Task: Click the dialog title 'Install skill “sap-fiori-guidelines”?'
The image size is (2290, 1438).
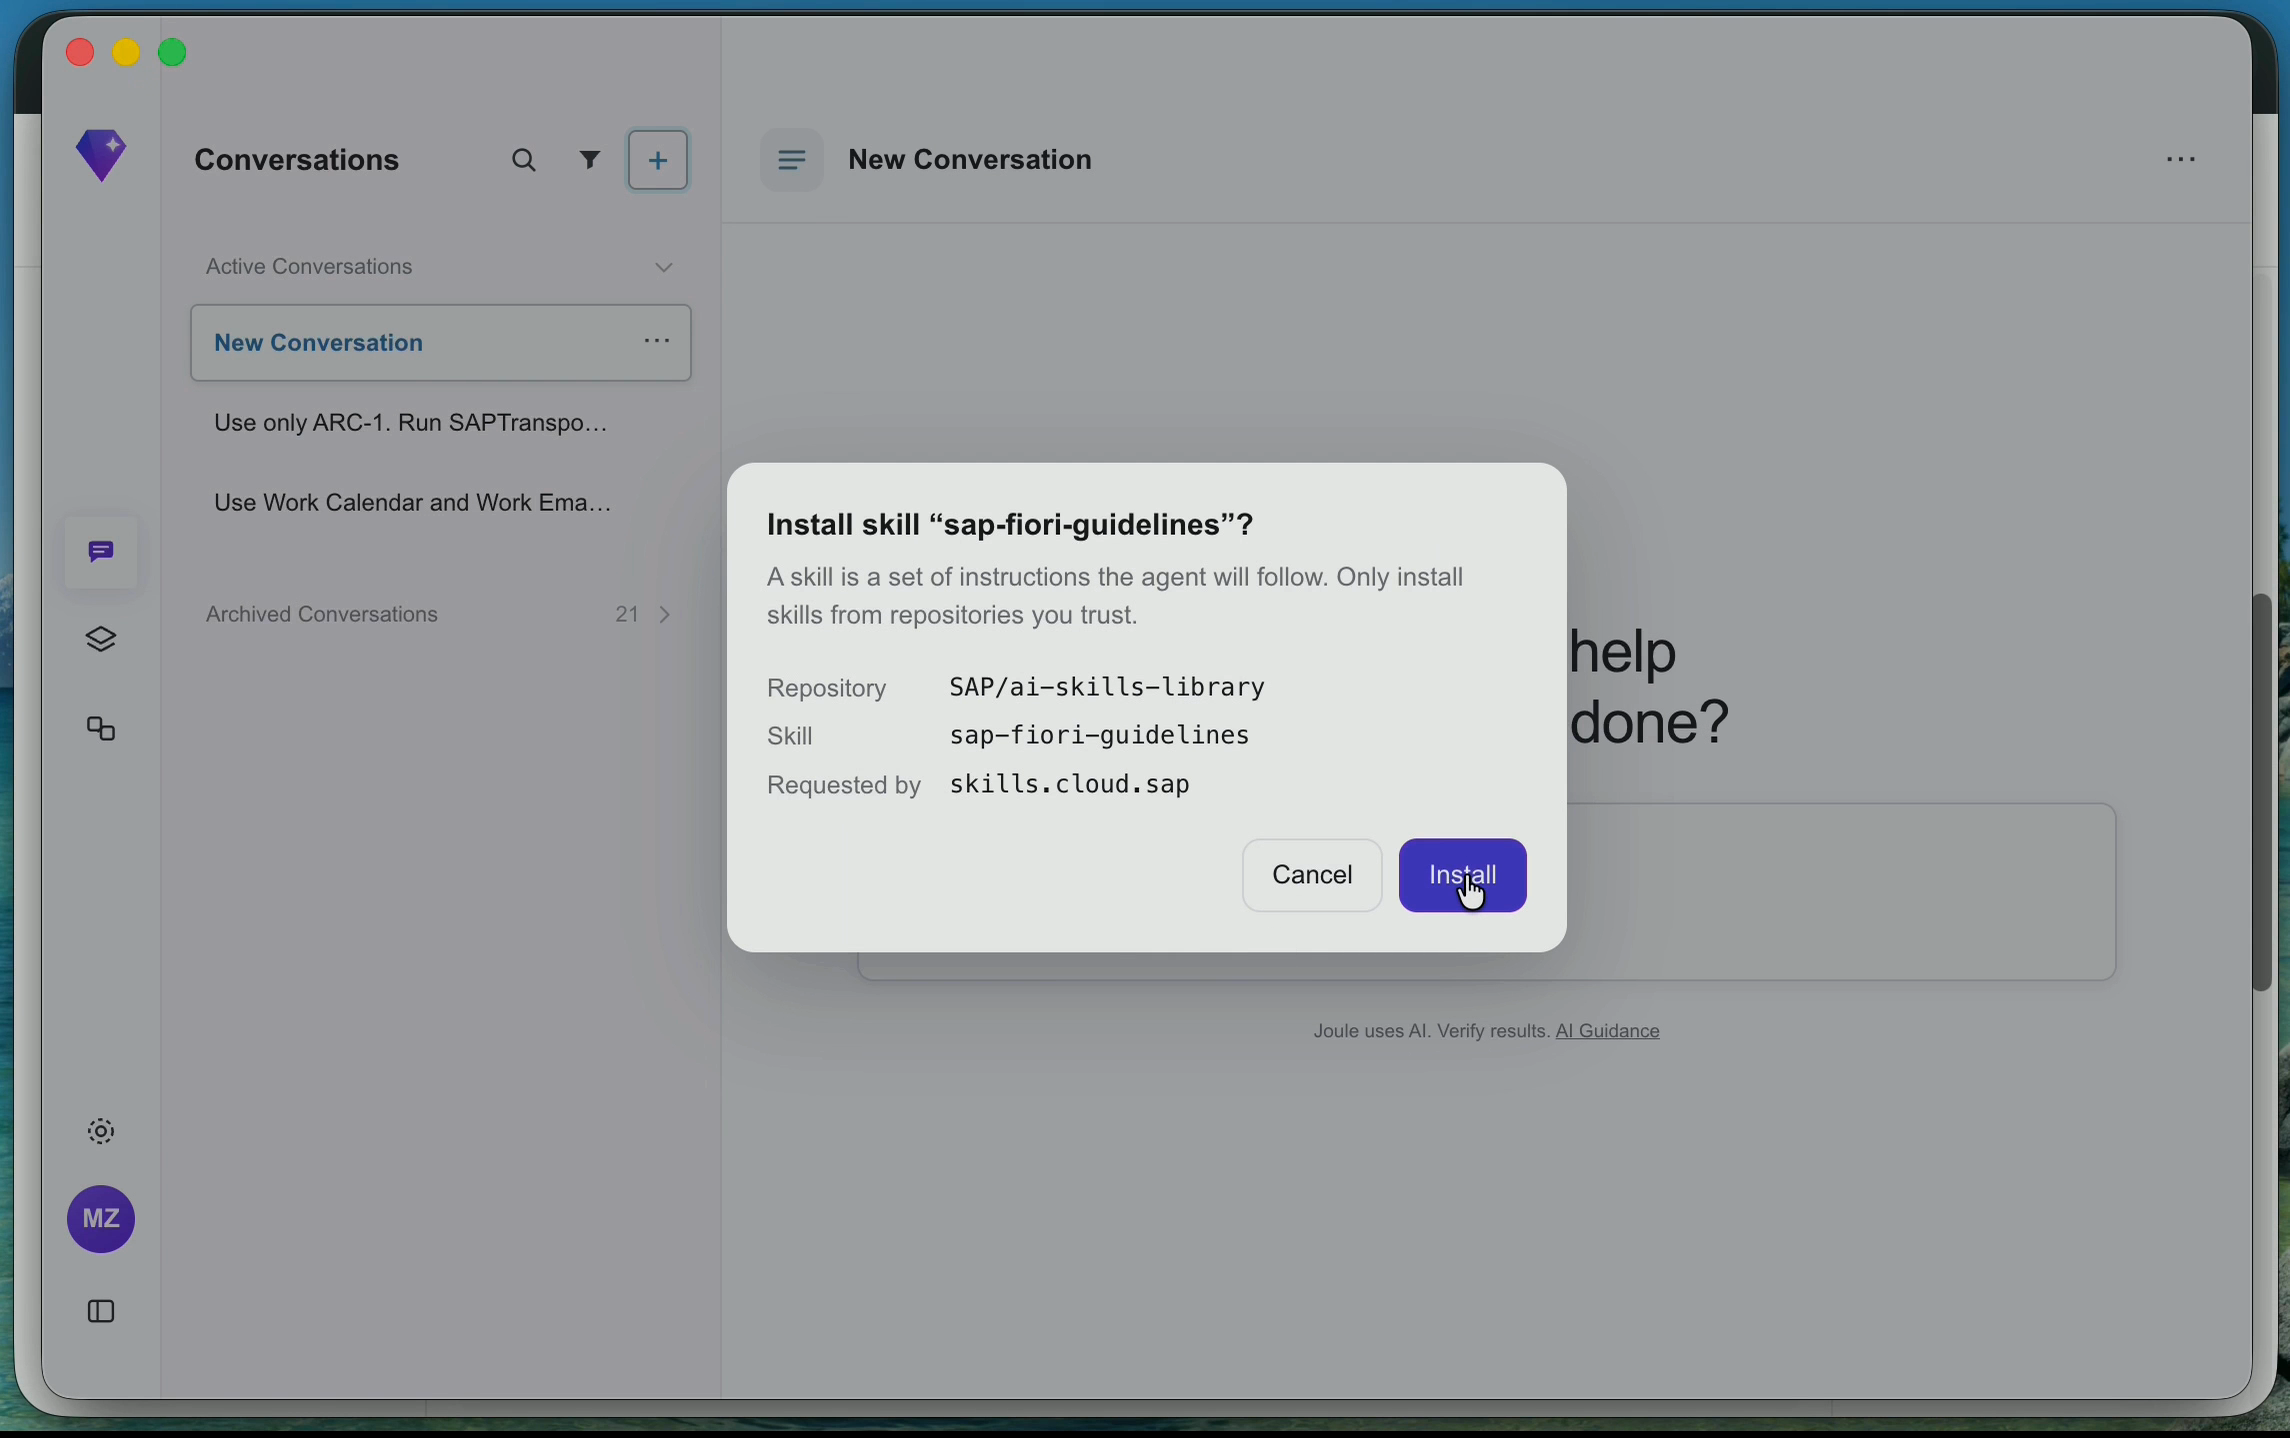Action: 1009,525
